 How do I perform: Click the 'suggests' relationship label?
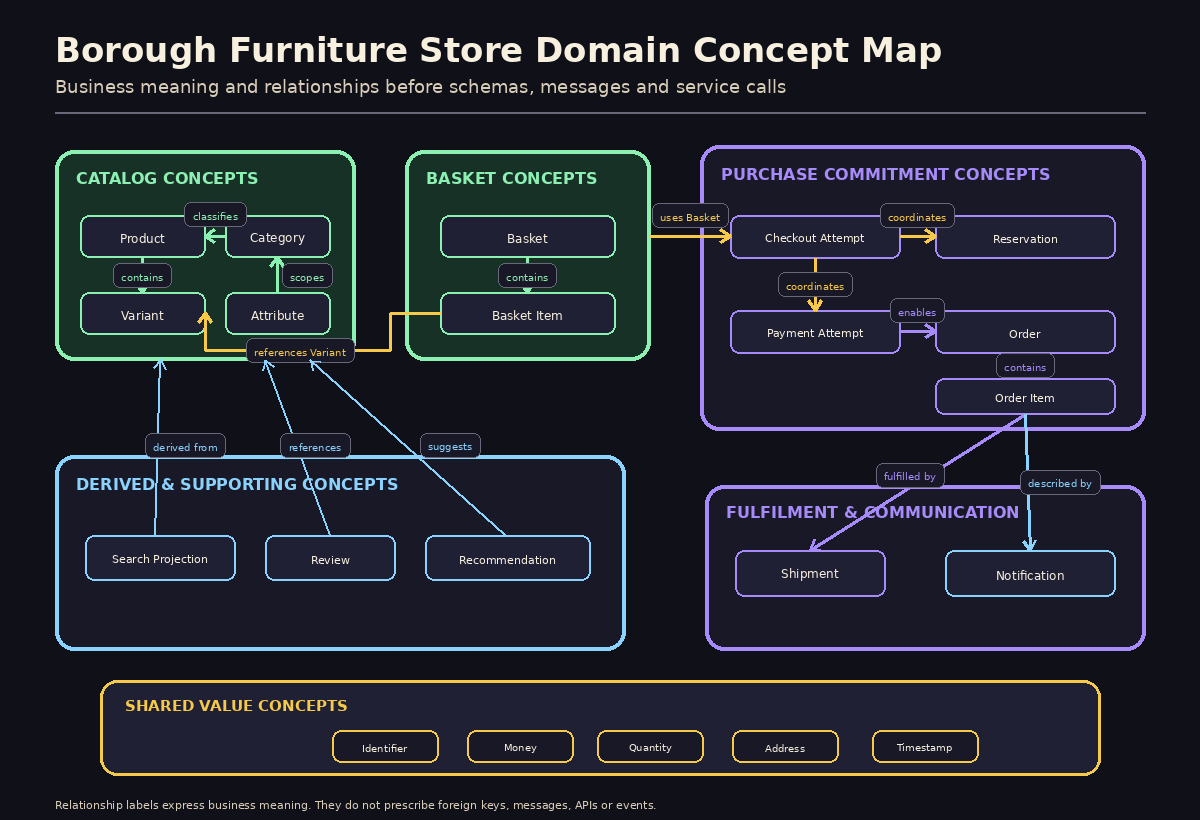point(450,446)
